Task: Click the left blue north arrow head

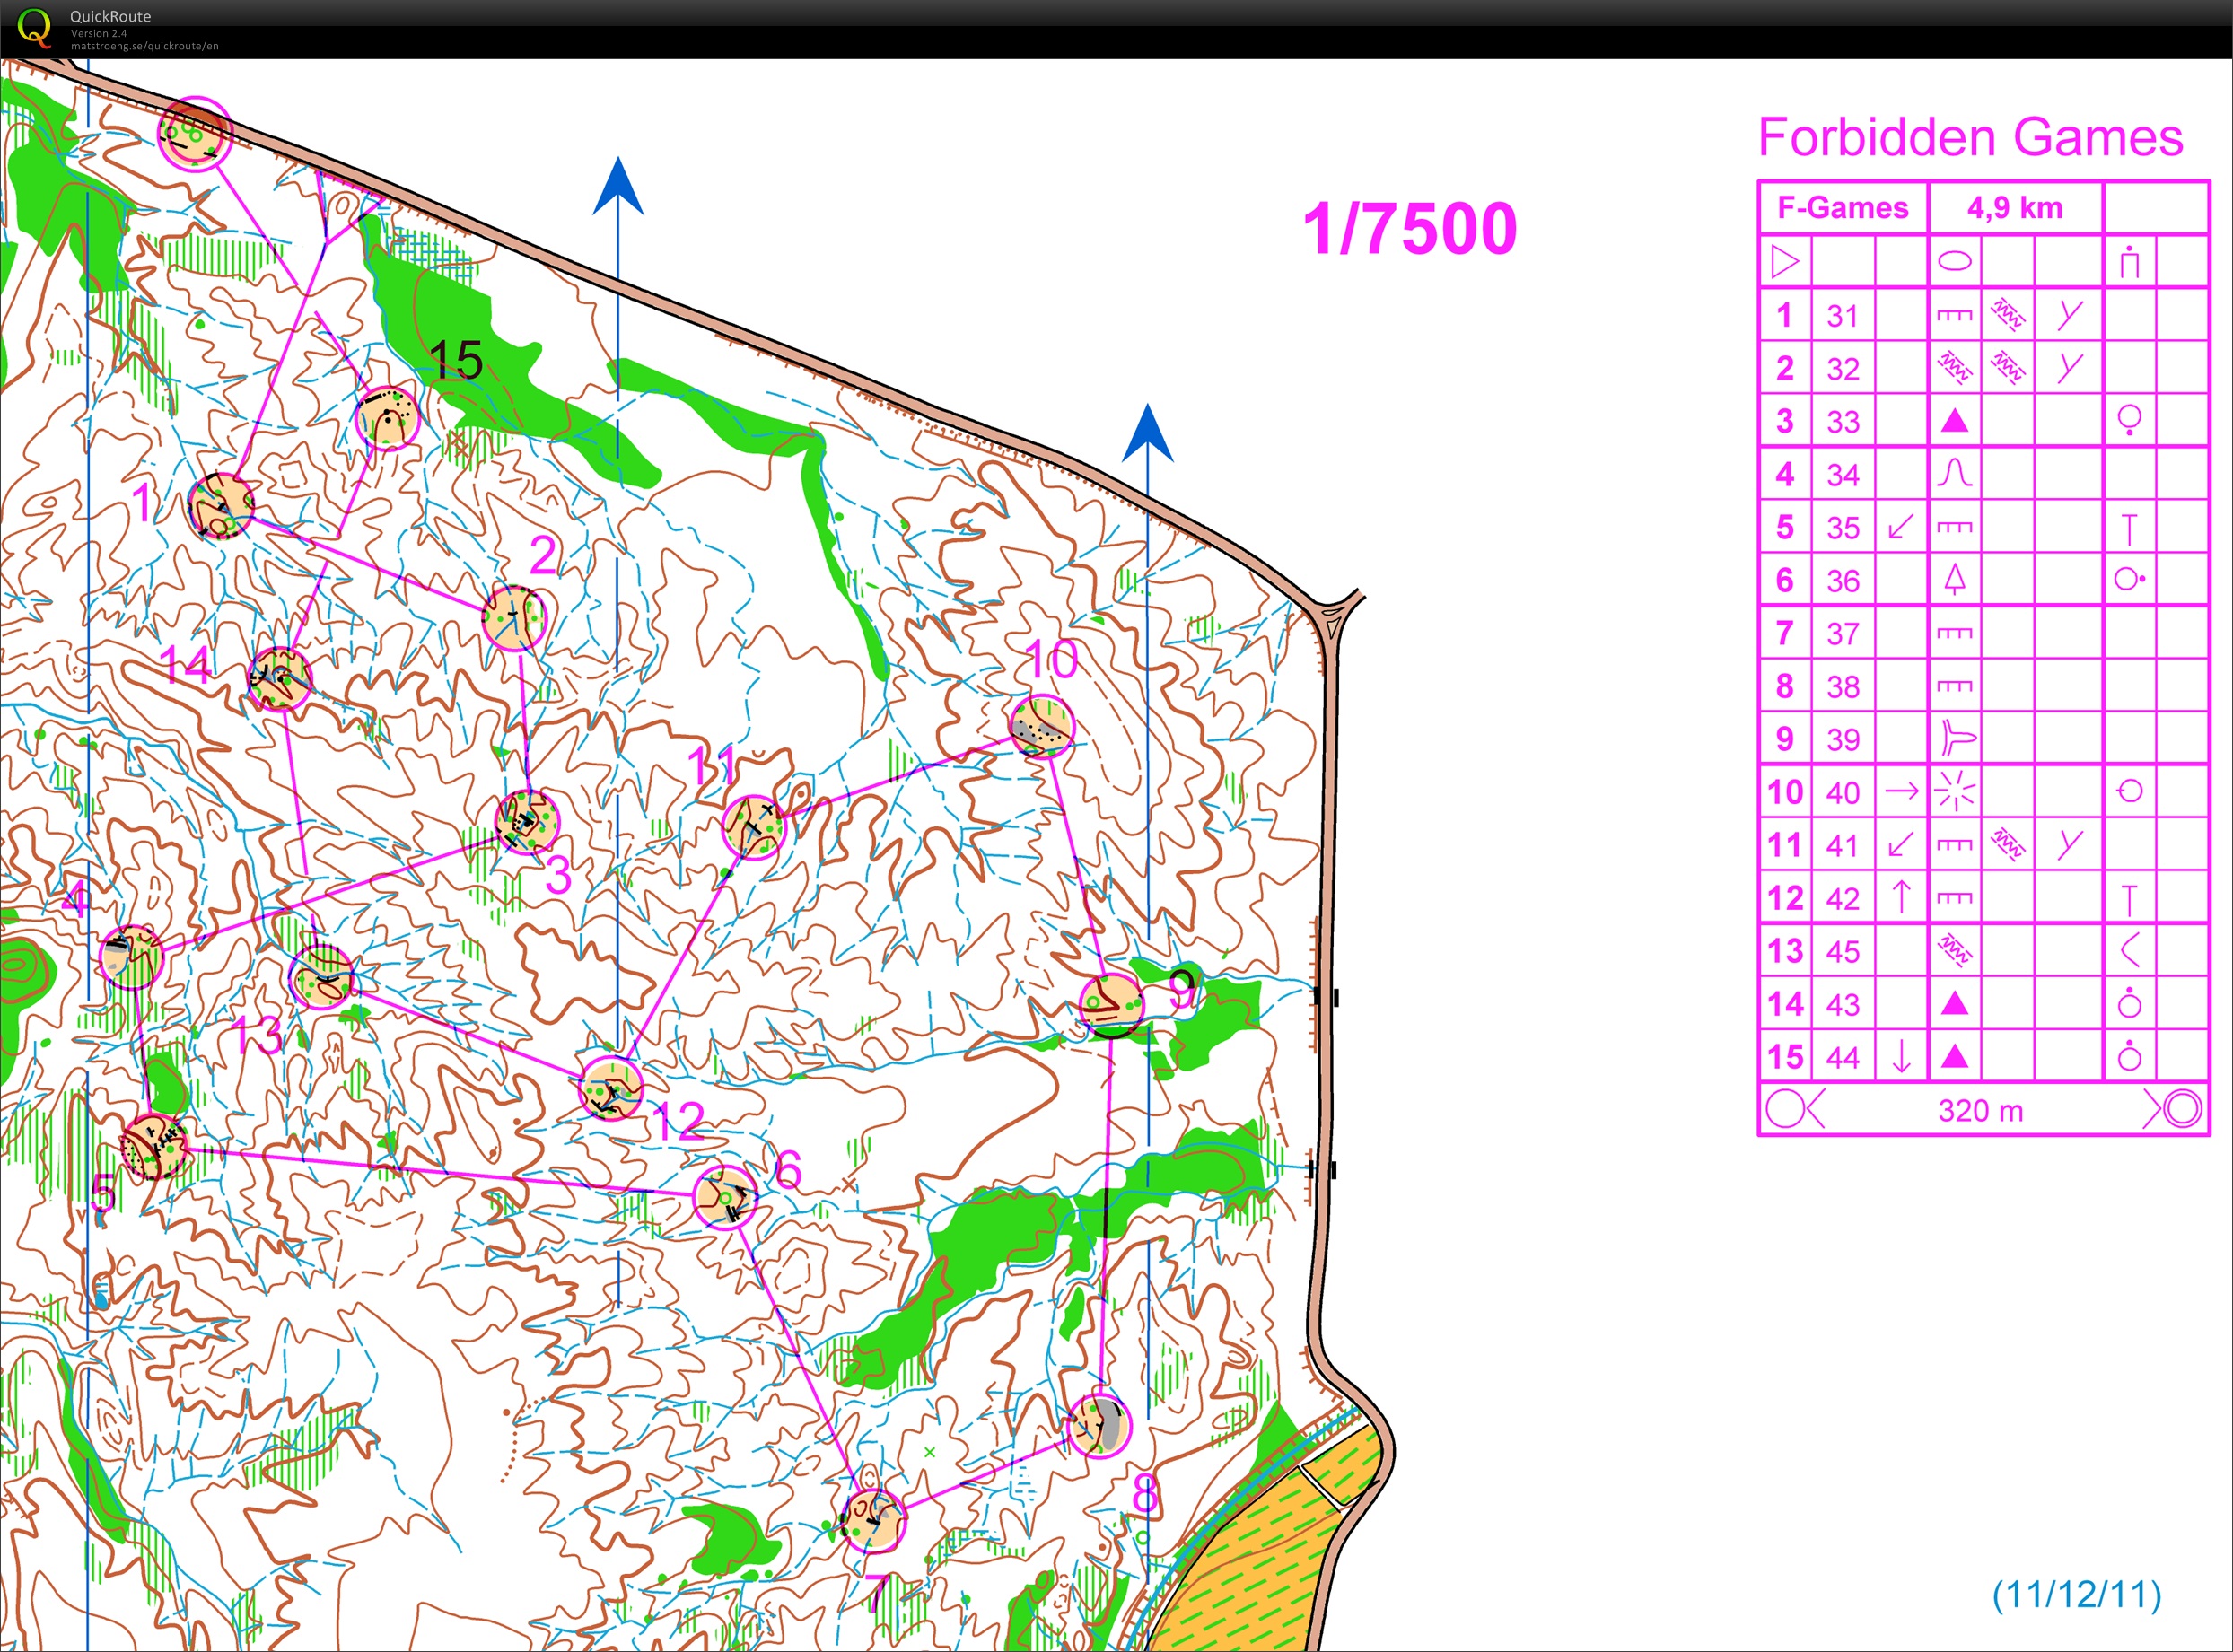Action: [x=618, y=185]
